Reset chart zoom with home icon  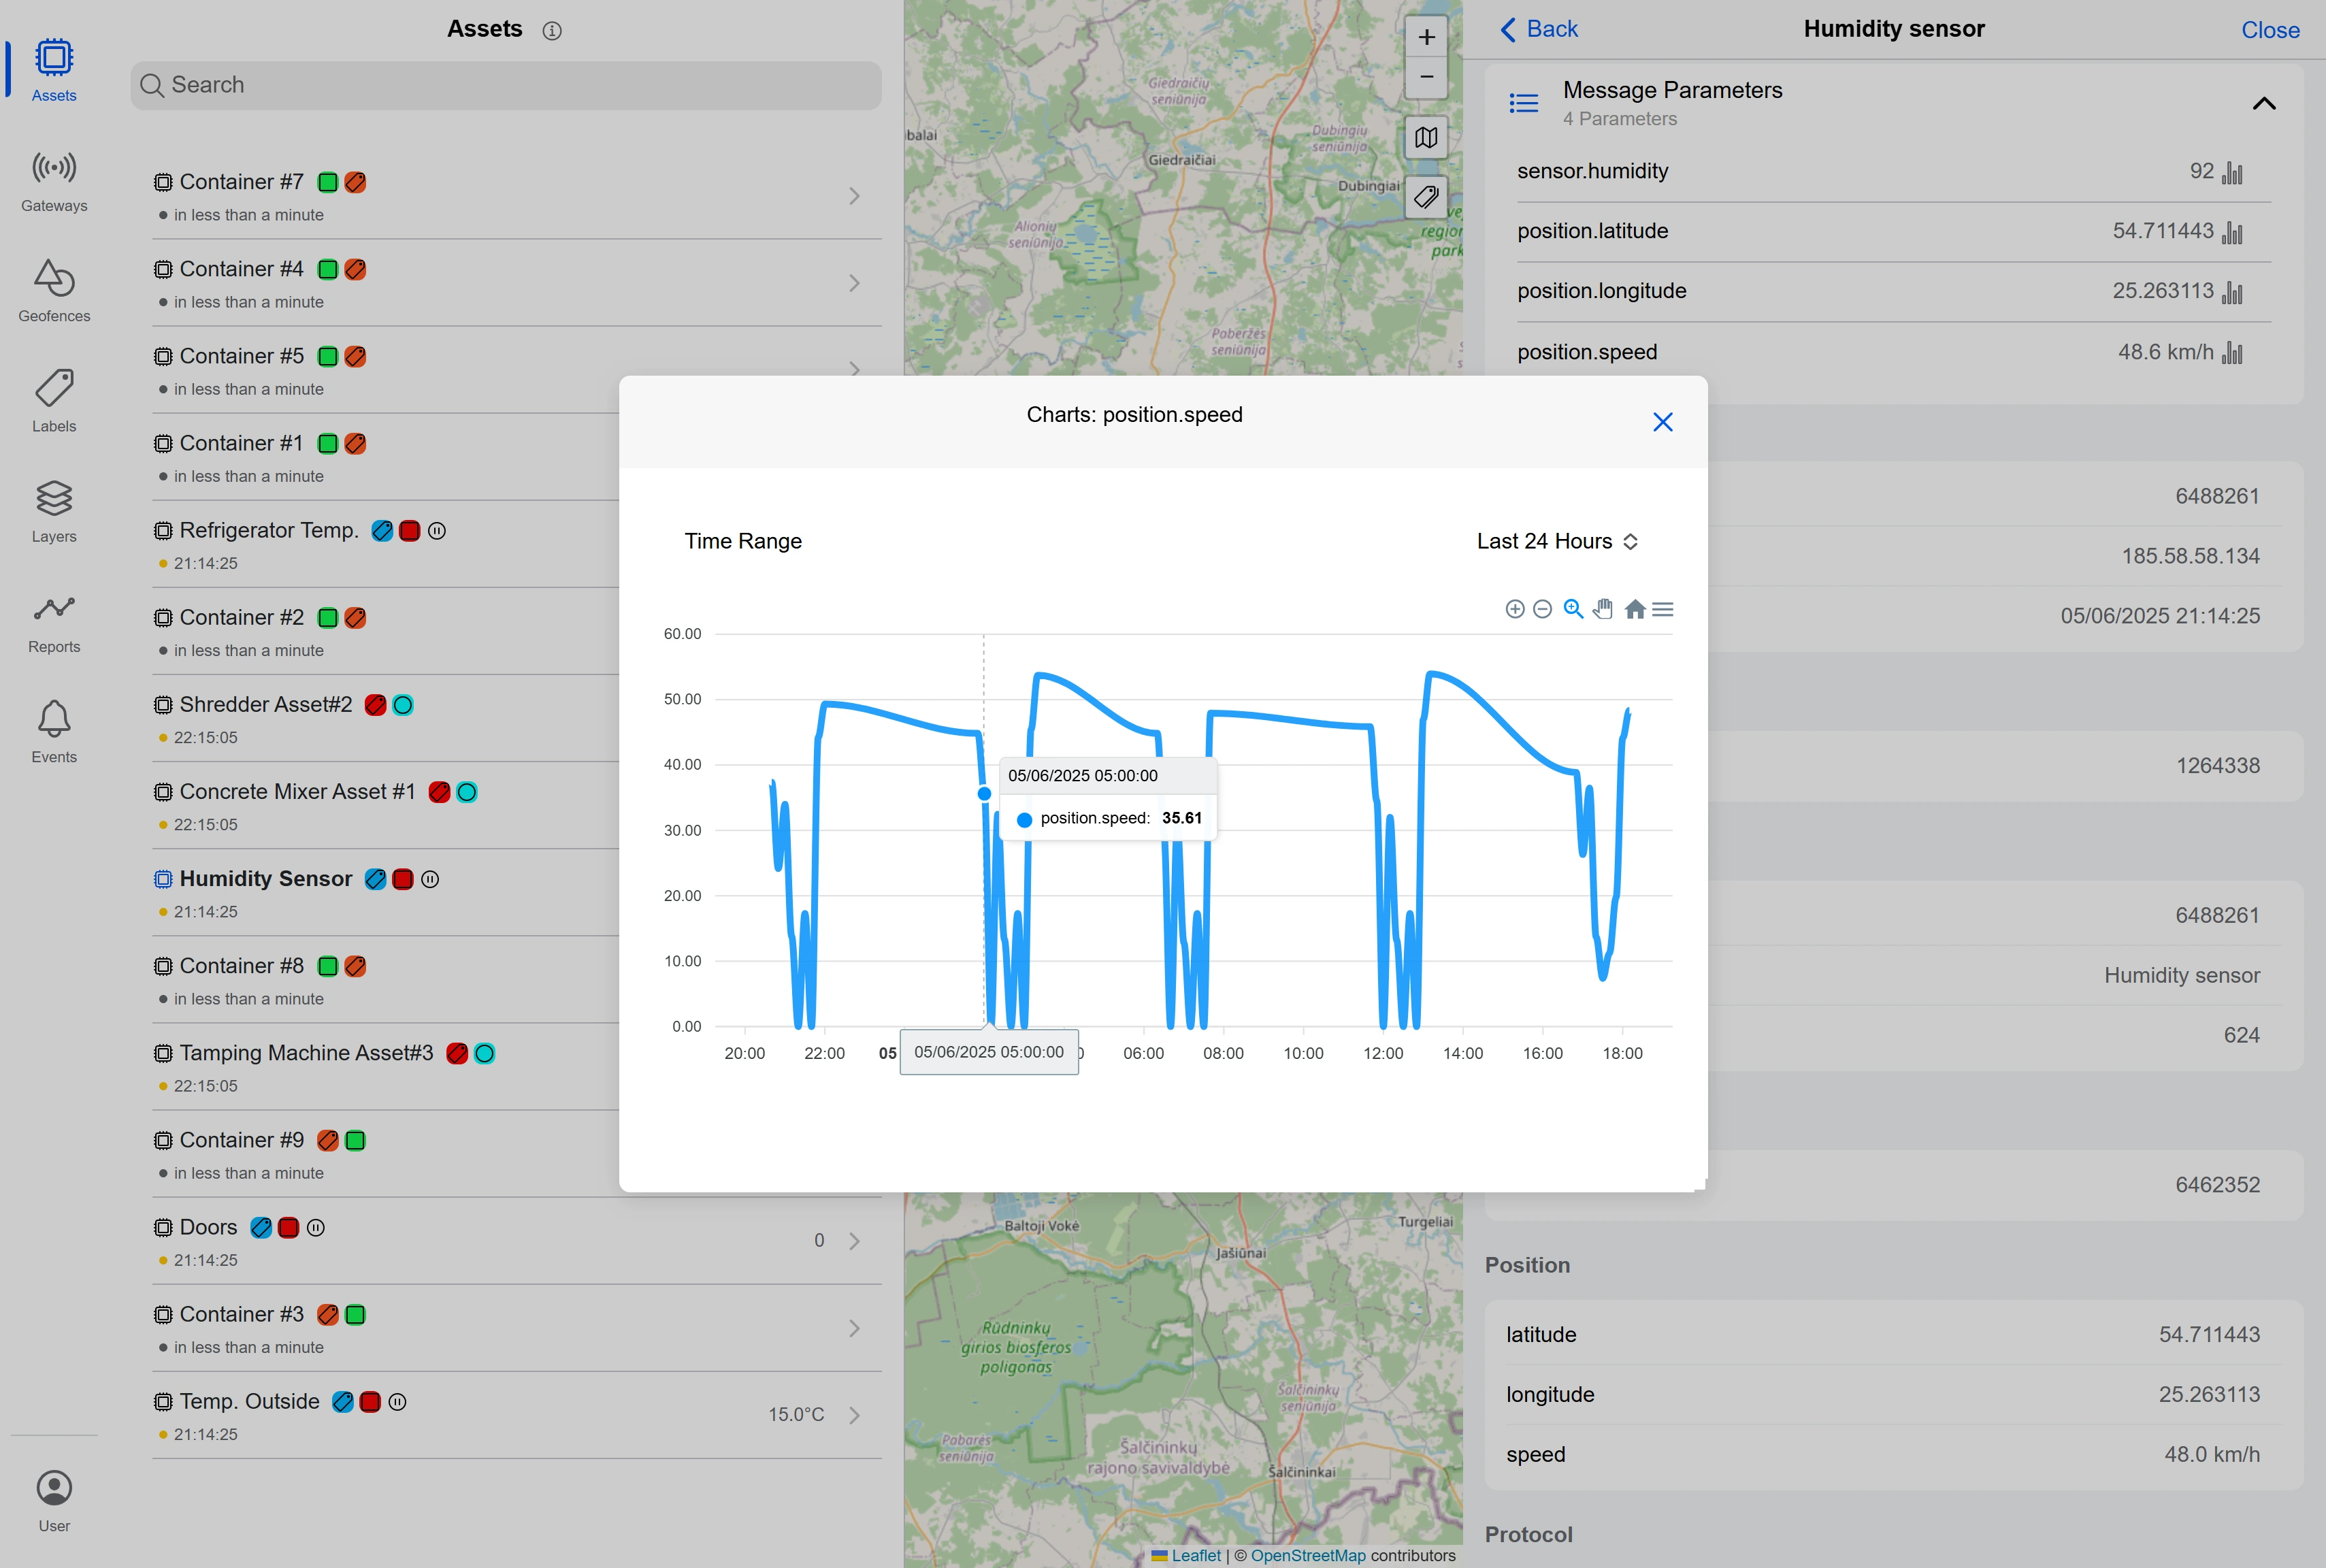click(x=1634, y=610)
